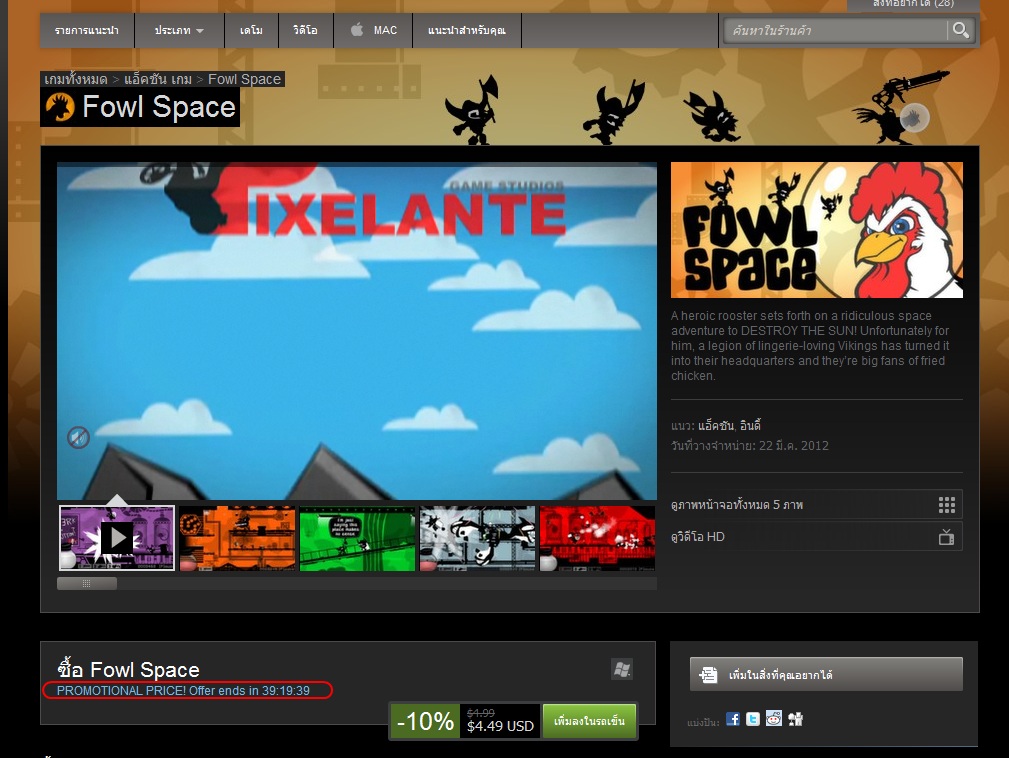Click the Apple logo next to MAC
This screenshot has height=758, width=1009.
(357, 30)
